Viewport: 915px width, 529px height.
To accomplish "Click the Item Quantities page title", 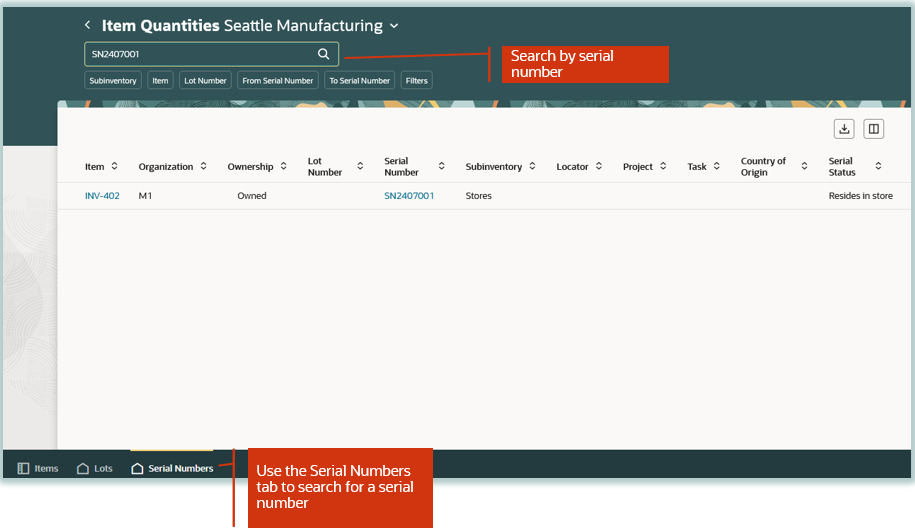I will pos(160,26).
